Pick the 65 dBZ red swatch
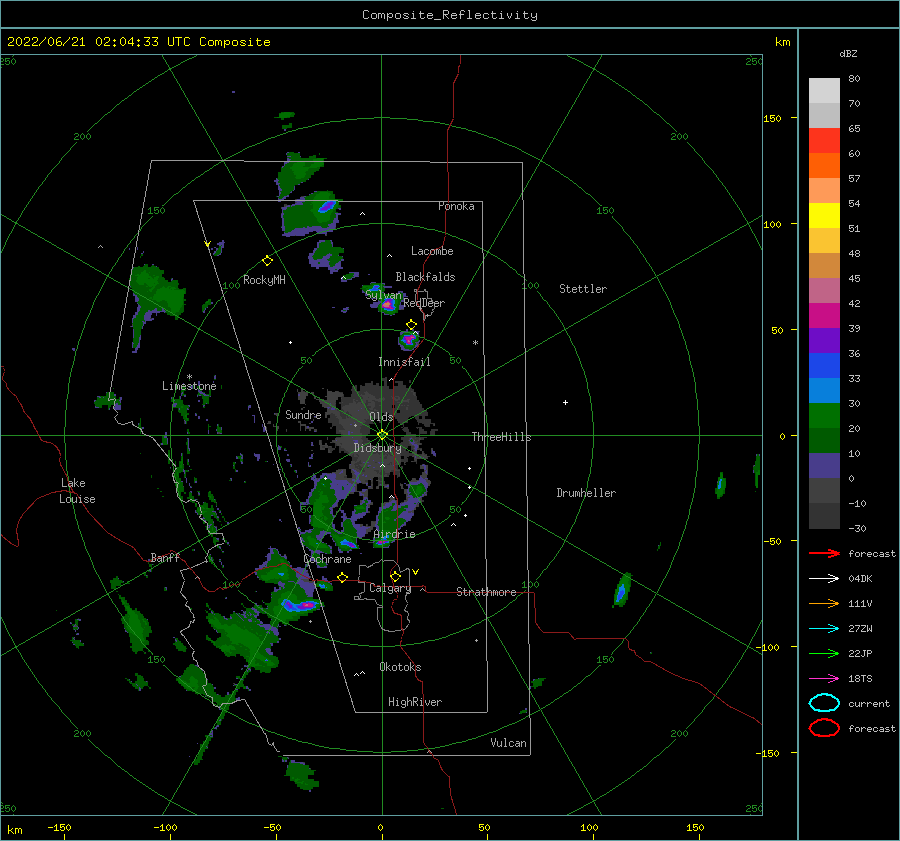The width and height of the screenshot is (900, 841). (x=824, y=140)
